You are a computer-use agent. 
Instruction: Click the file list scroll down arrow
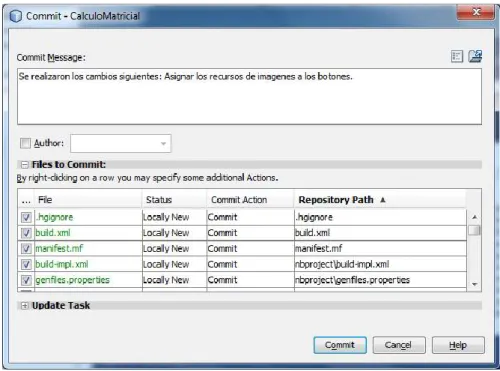click(475, 284)
